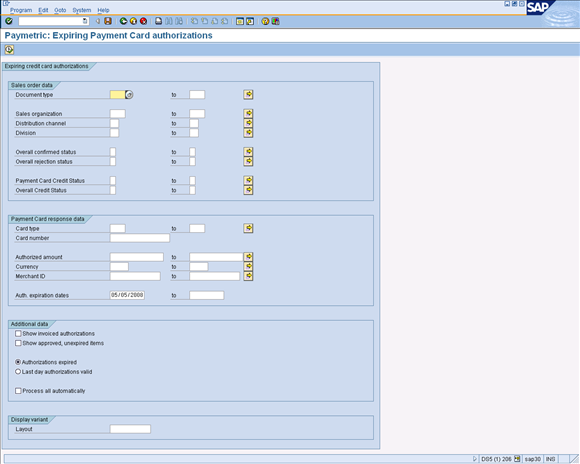Click the transaction command field
The image size is (580, 464).
coord(51,21)
